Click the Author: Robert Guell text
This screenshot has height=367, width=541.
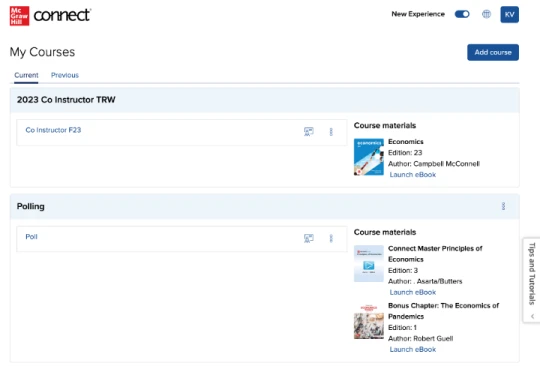point(421,338)
